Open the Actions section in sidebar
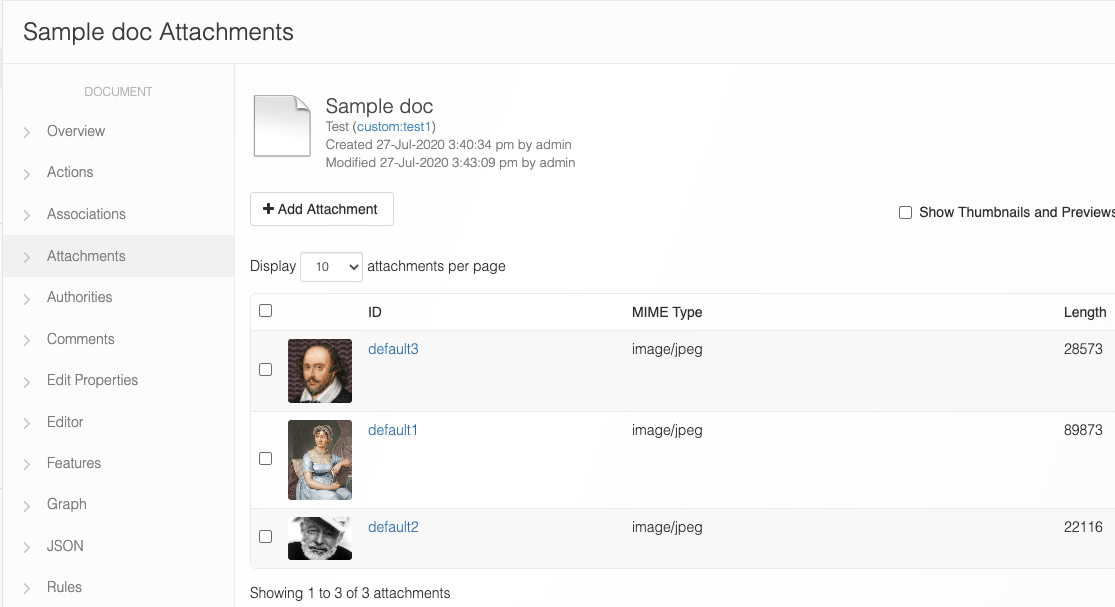 point(70,172)
